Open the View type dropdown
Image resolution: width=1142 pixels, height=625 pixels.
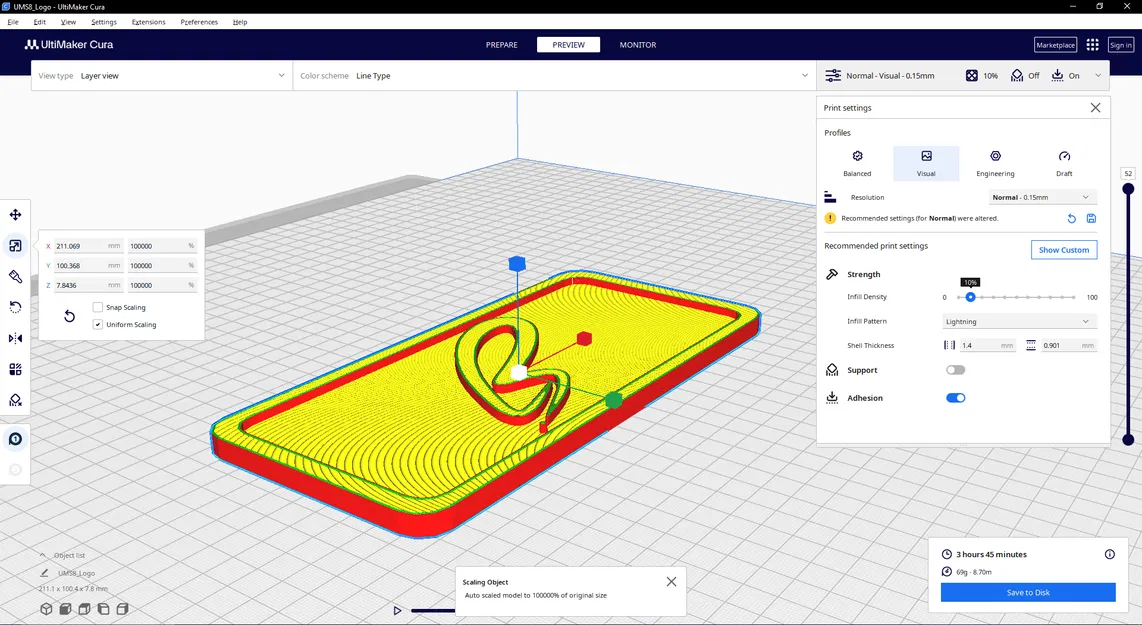162,76
